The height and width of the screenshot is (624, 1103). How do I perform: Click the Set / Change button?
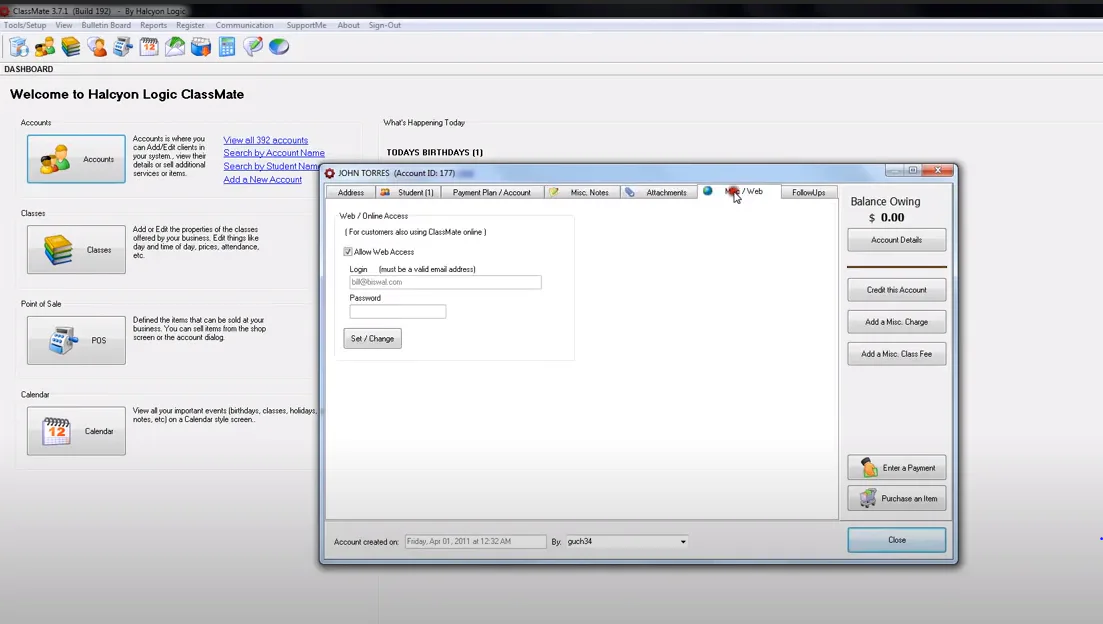(x=372, y=338)
